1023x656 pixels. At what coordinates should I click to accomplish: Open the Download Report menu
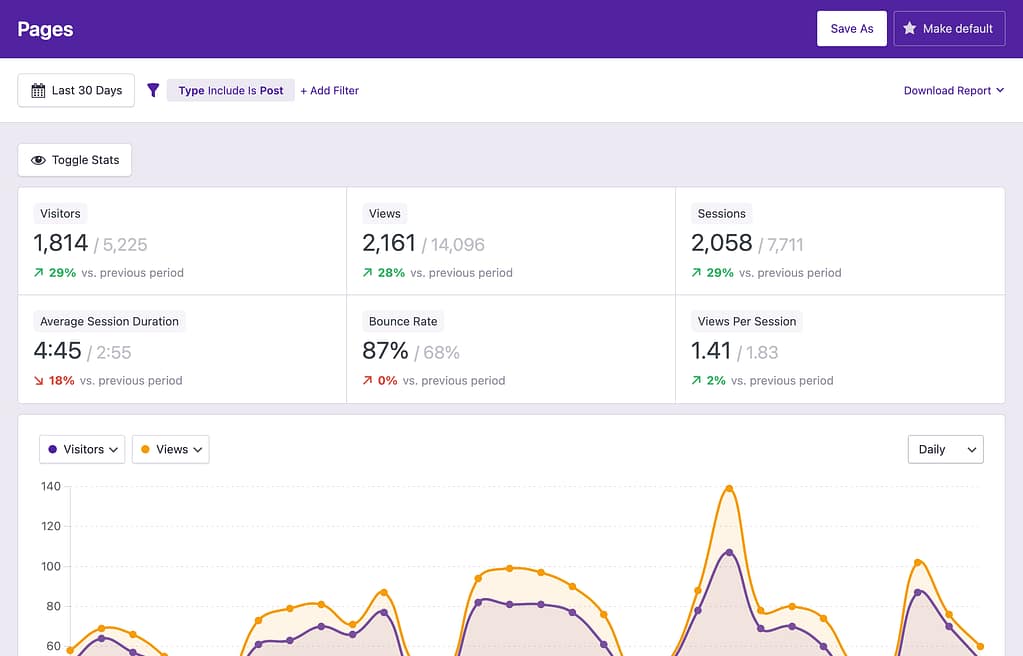click(953, 91)
